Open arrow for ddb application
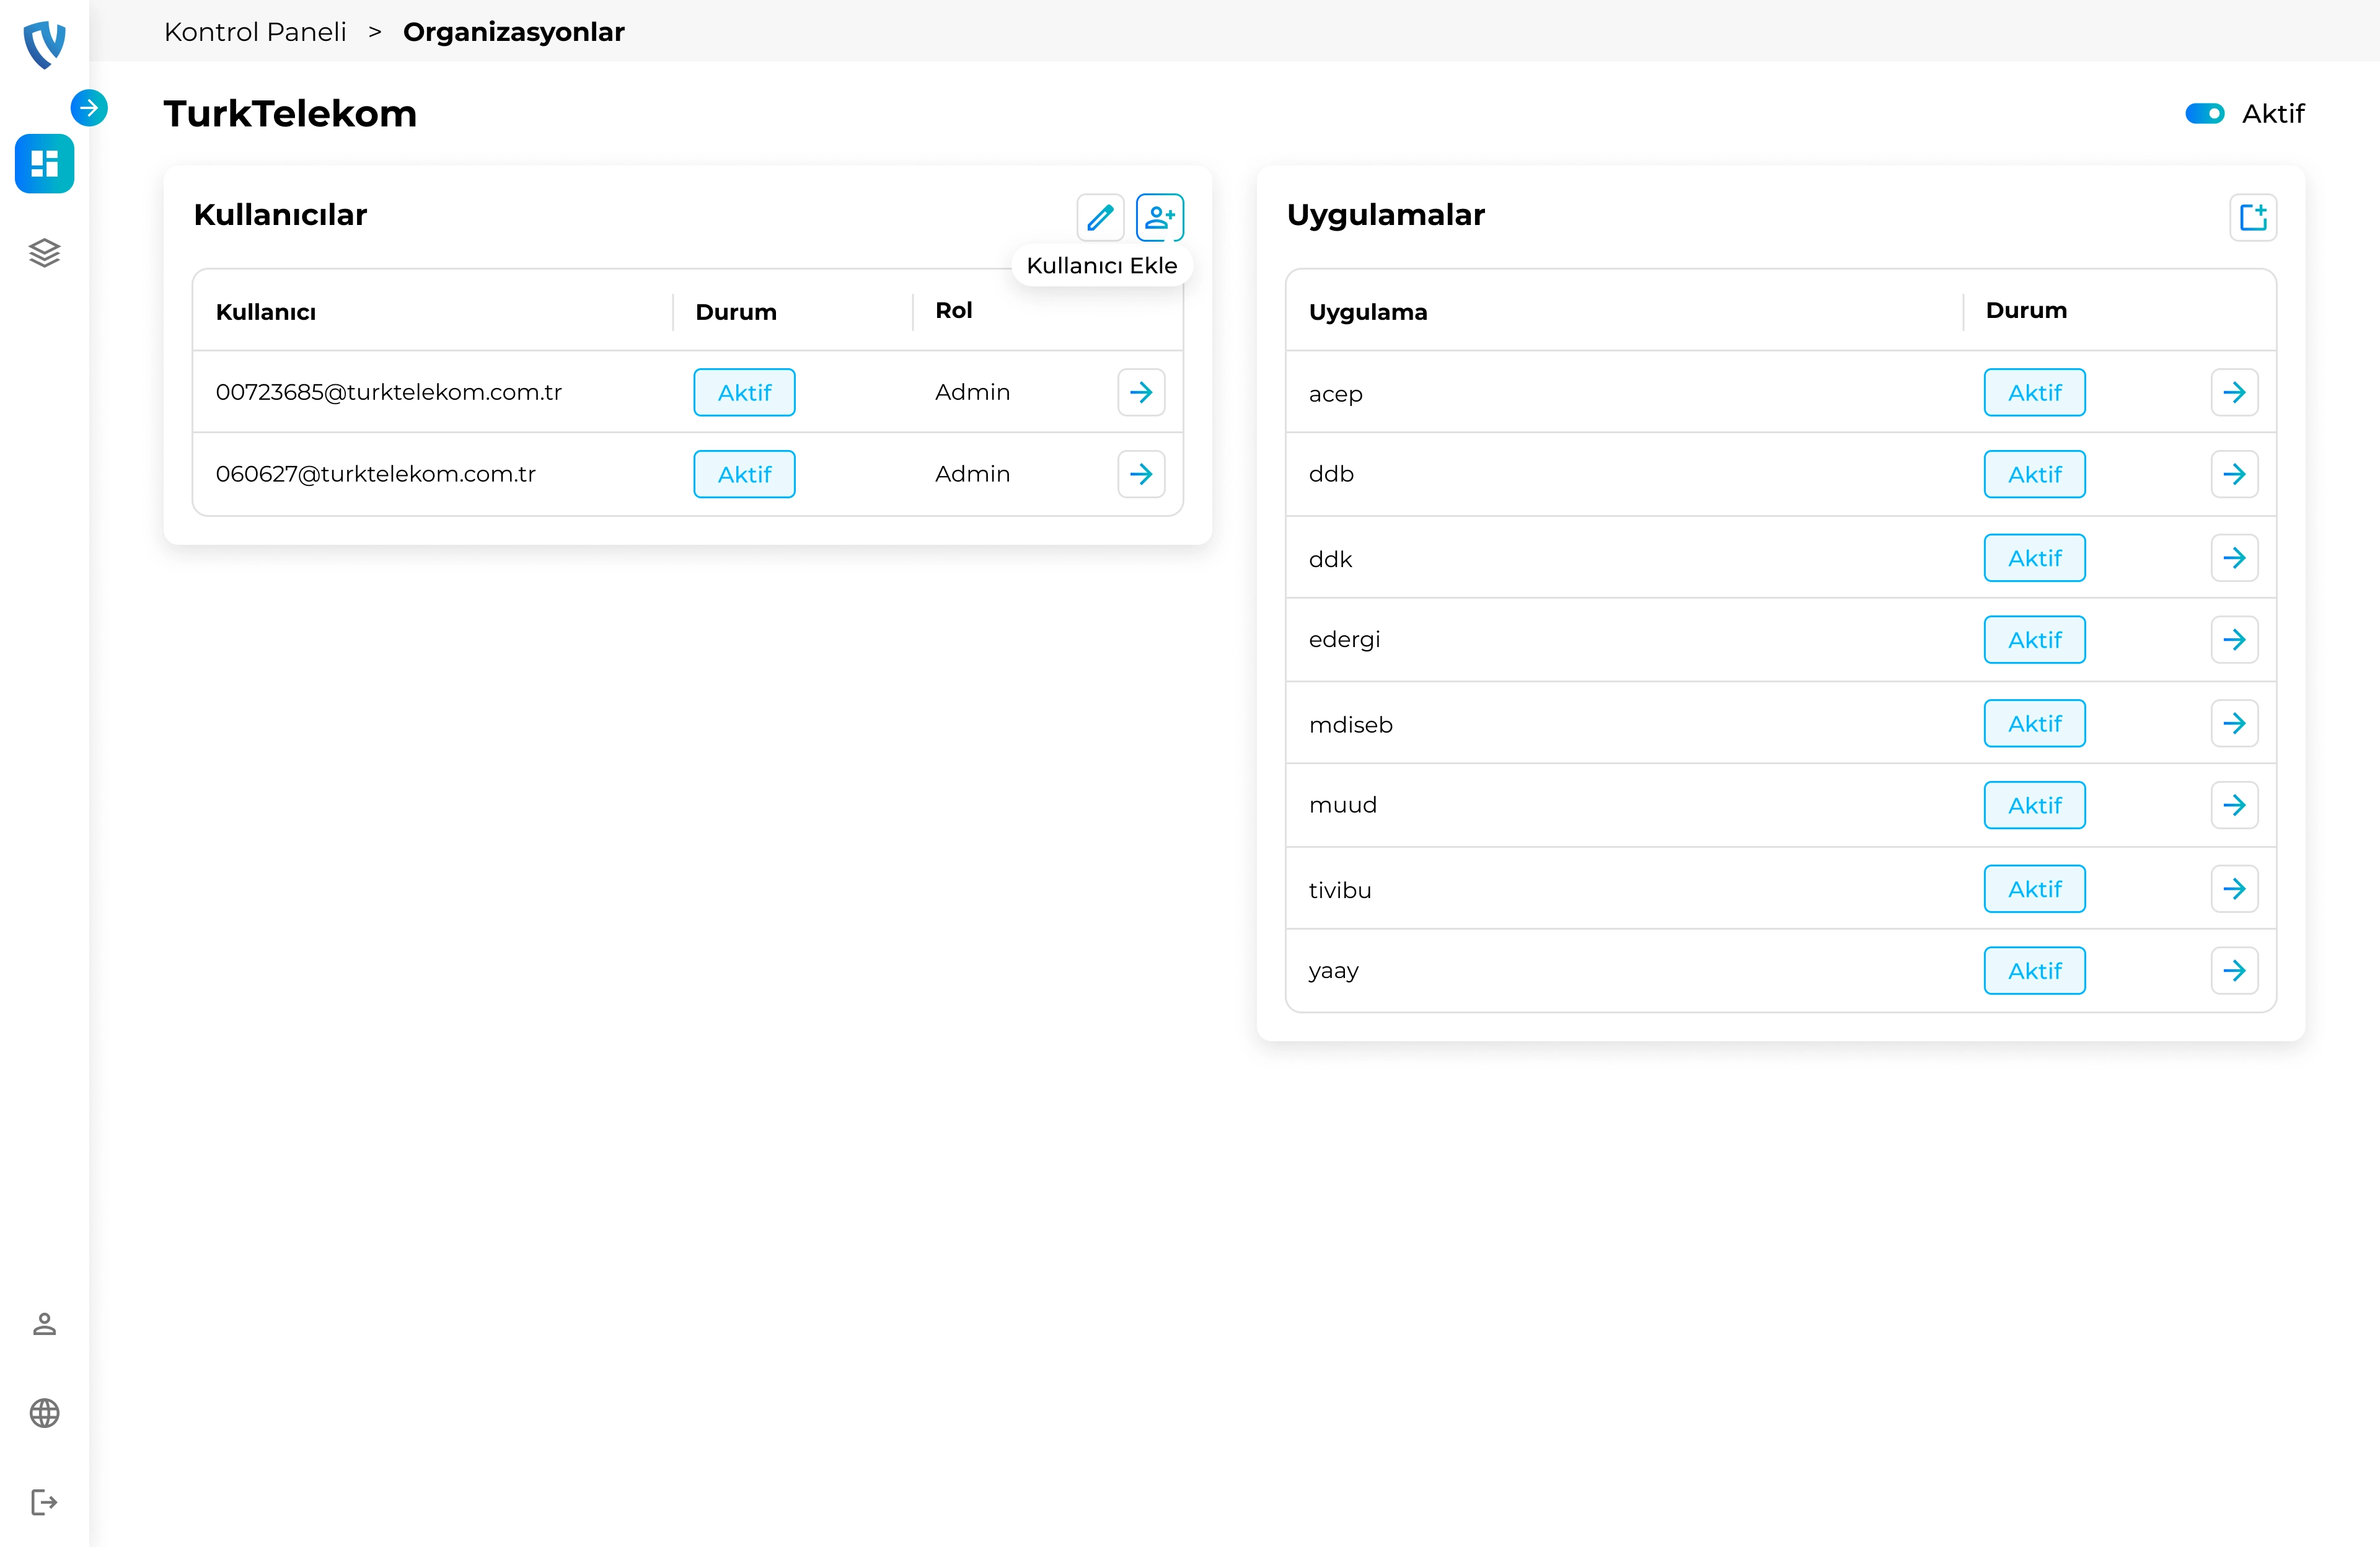This screenshot has height=1547, width=2380. coord(2234,474)
